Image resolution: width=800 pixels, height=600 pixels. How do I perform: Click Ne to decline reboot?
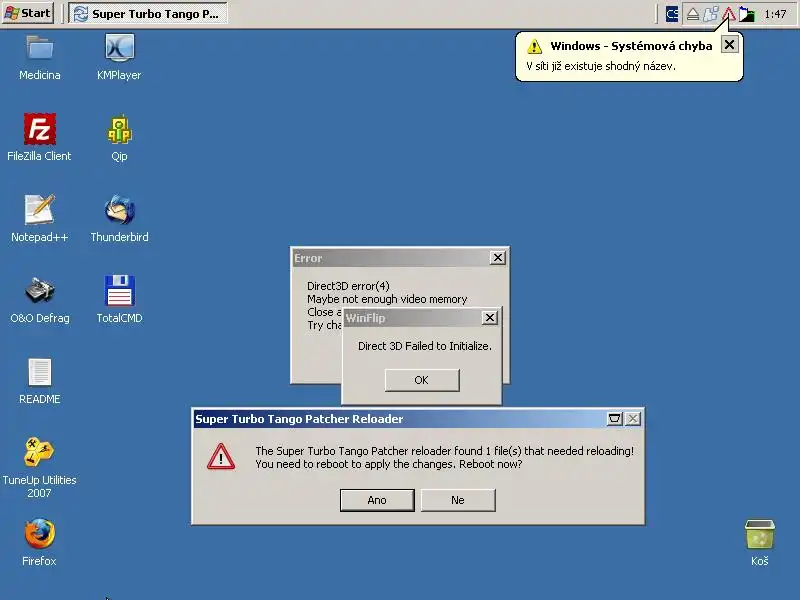(458, 500)
